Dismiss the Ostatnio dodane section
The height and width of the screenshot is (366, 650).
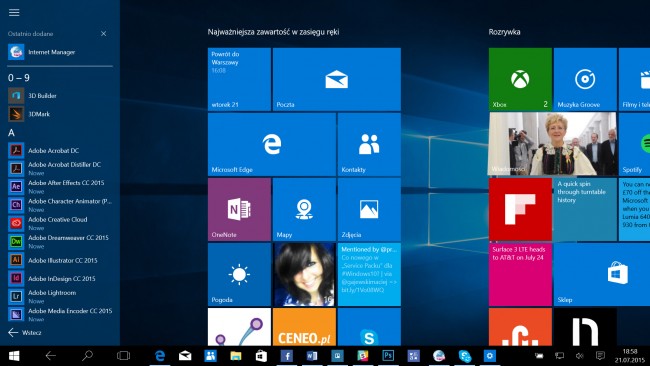point(103,34)
